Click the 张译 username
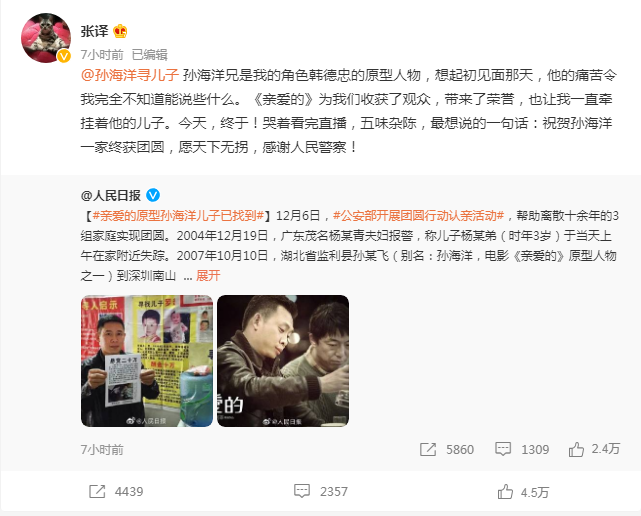The height and width of the screenshot is (516, 641). (94, 31)
